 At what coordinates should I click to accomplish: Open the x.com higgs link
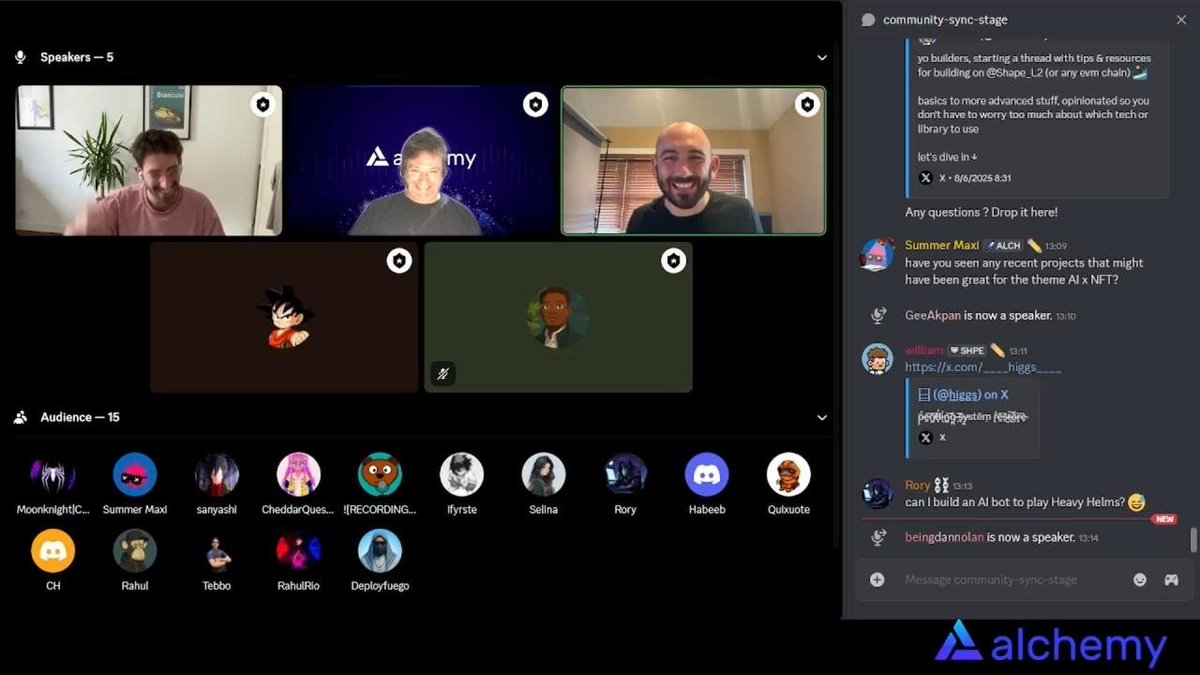[x=983, y=367]
